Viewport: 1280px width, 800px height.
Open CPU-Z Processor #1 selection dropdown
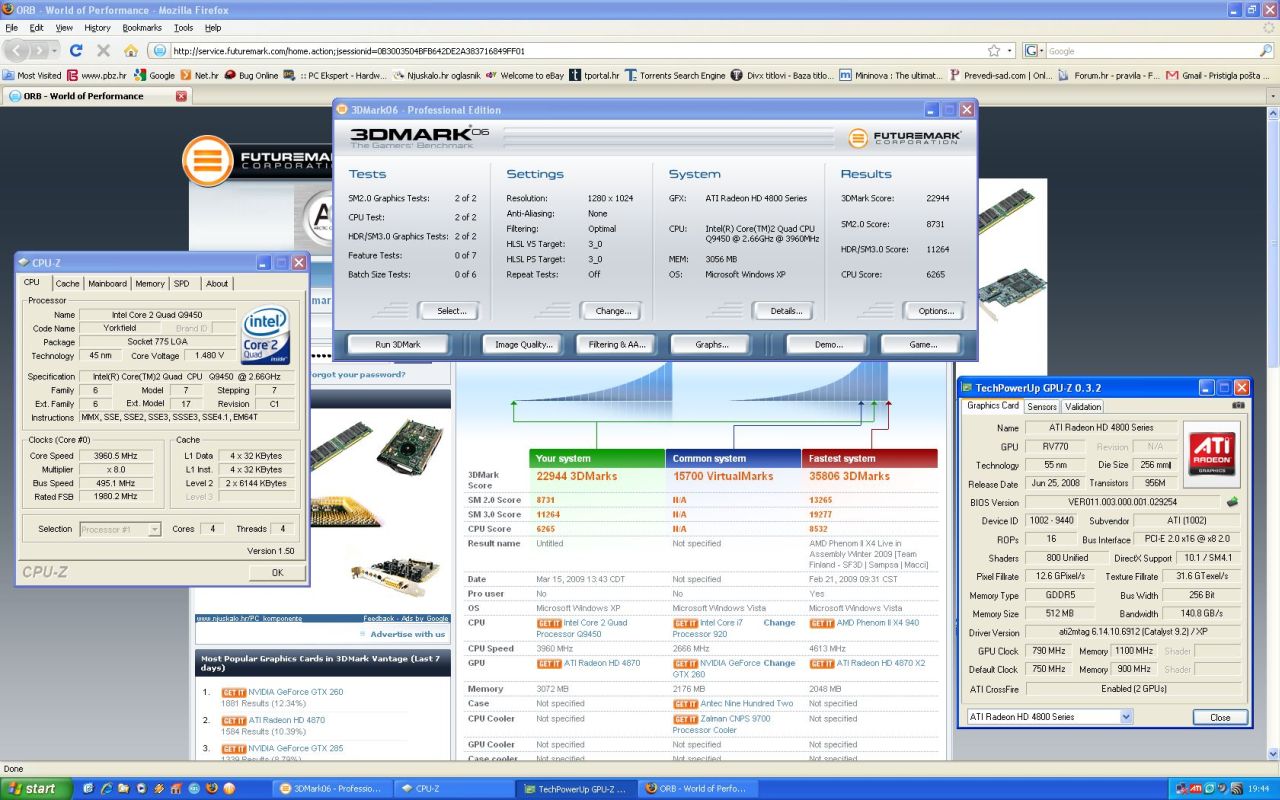click(x=154, y=529)
